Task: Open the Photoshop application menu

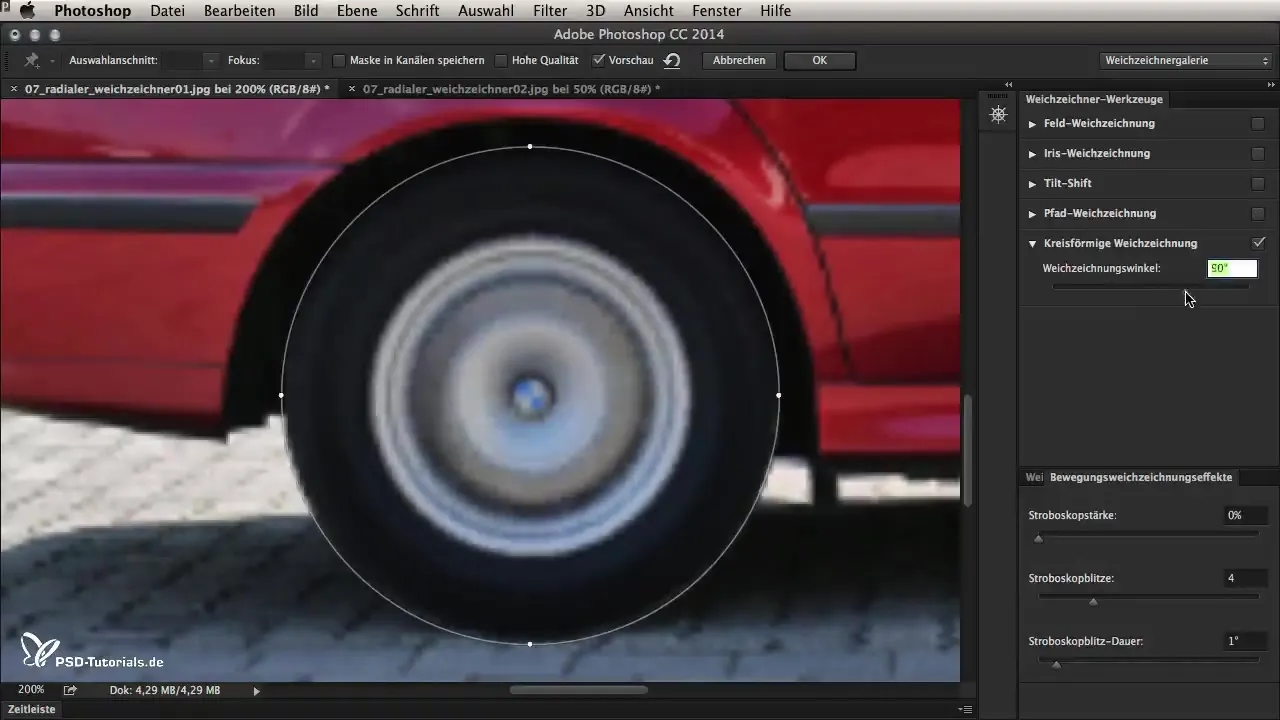Action: pos(92,11)
